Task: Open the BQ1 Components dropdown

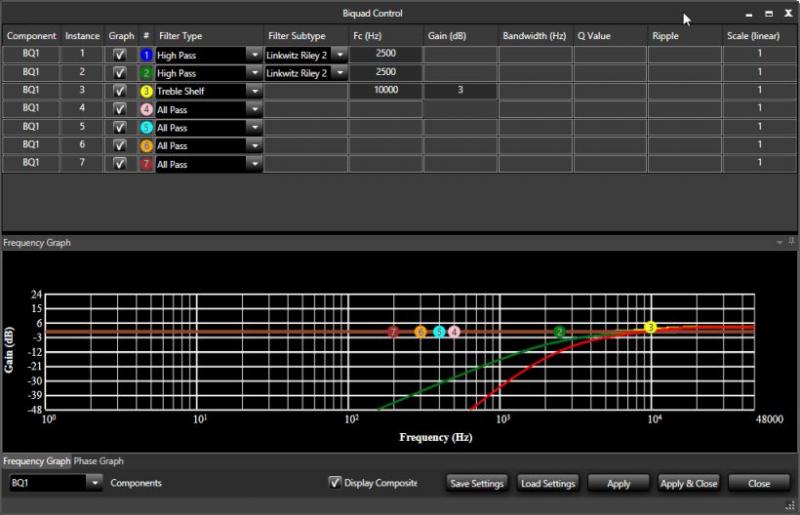Action: coord(95,483)
